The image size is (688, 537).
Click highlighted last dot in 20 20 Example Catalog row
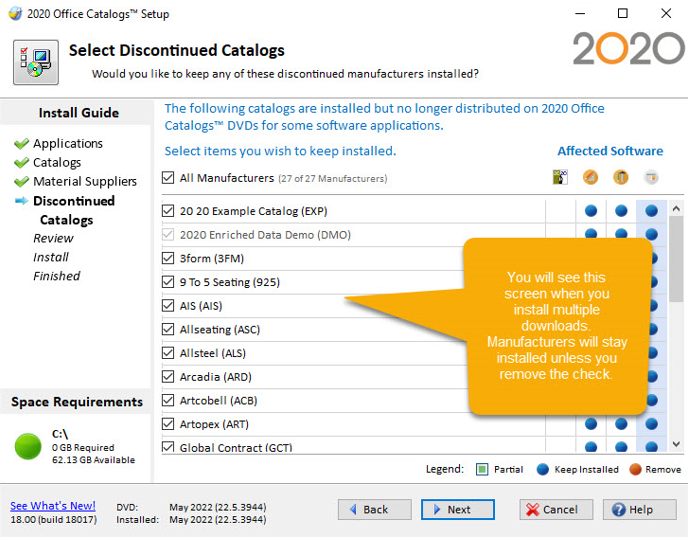point(652,211)
